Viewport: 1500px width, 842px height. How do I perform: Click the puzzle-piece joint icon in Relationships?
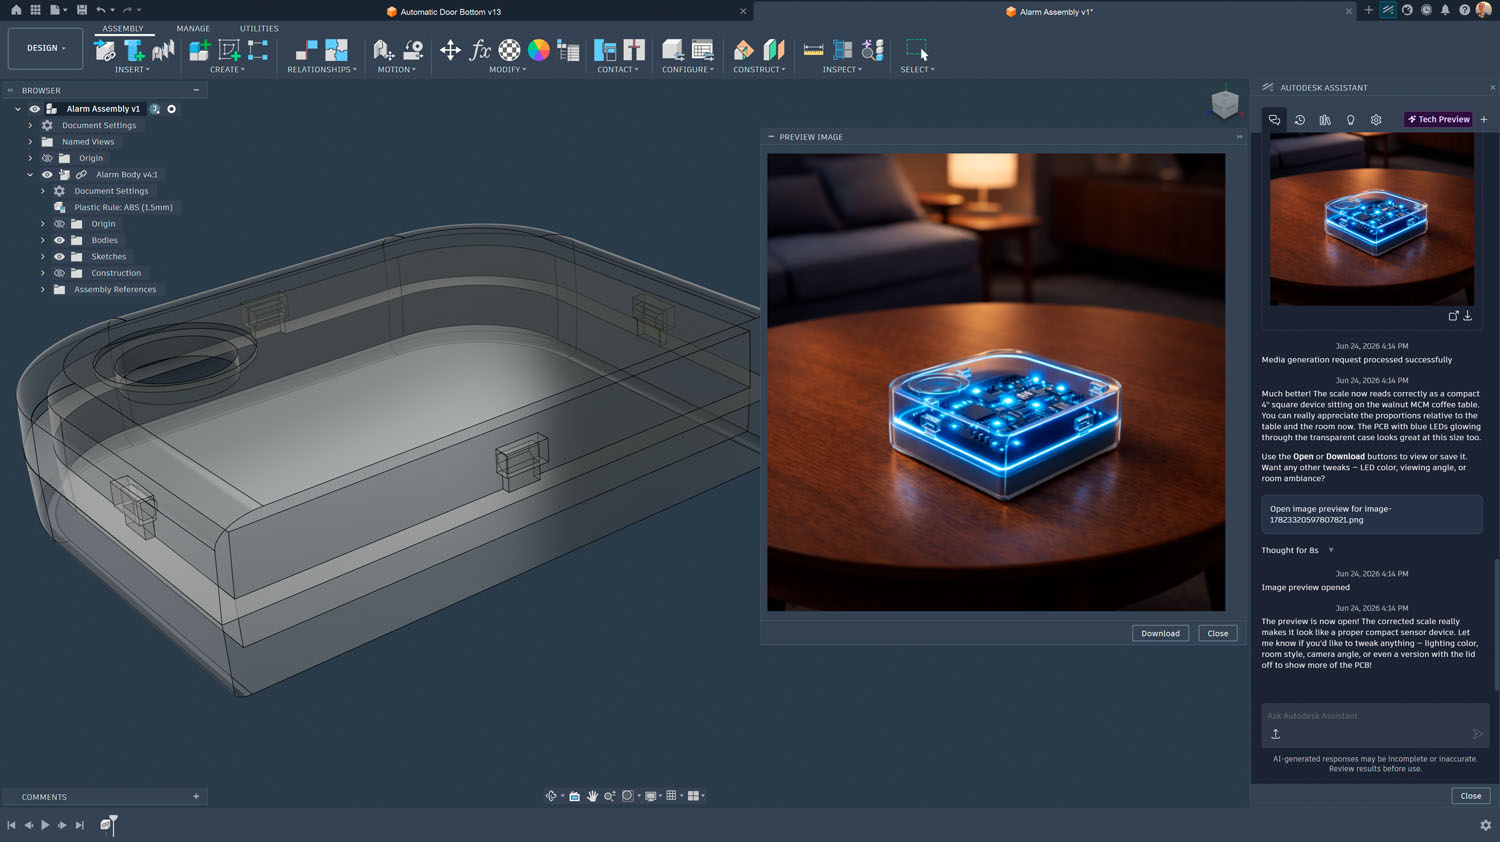(x=336, y=50)
